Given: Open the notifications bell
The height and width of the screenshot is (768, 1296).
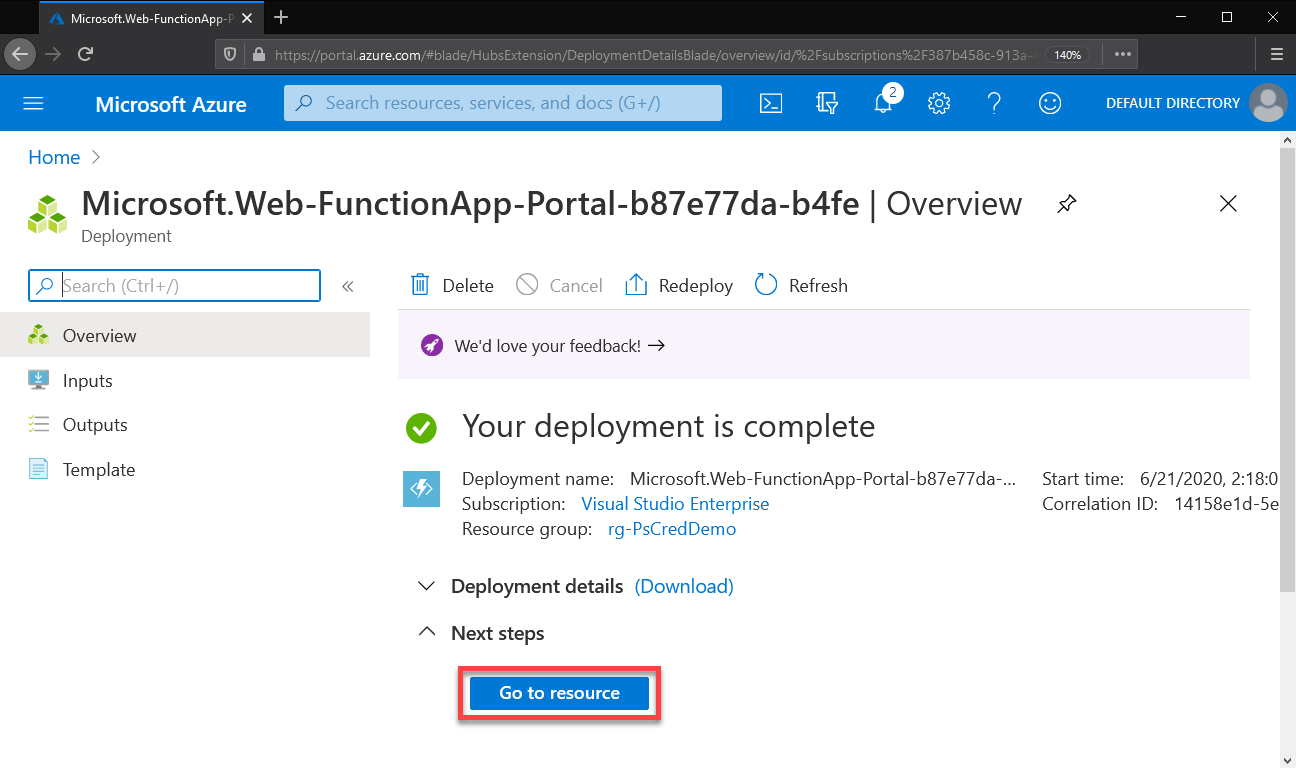Looking at the screenshot, I should tap(883, 103).
